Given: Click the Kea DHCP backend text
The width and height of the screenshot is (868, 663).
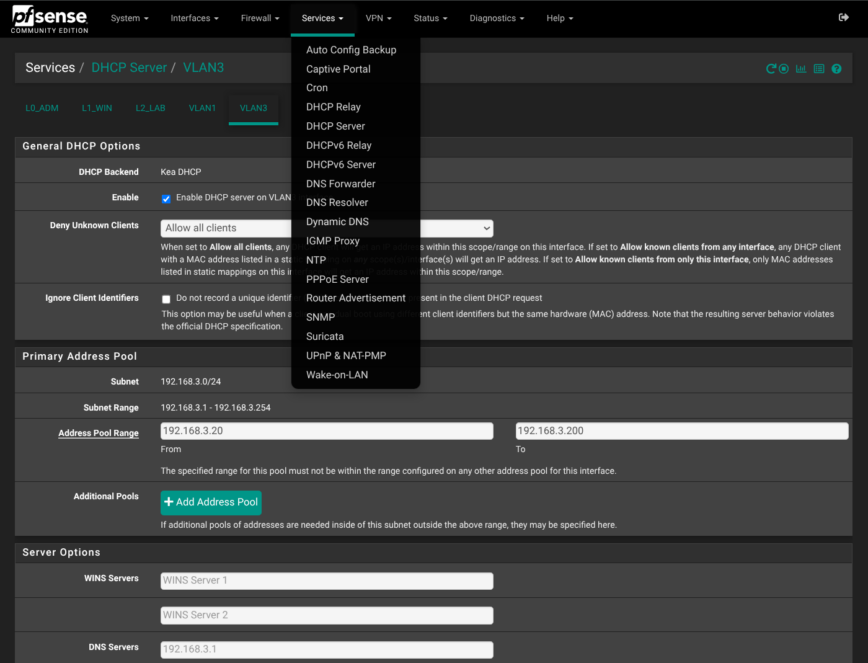Looking at the screenshot, I should (180, 172).
